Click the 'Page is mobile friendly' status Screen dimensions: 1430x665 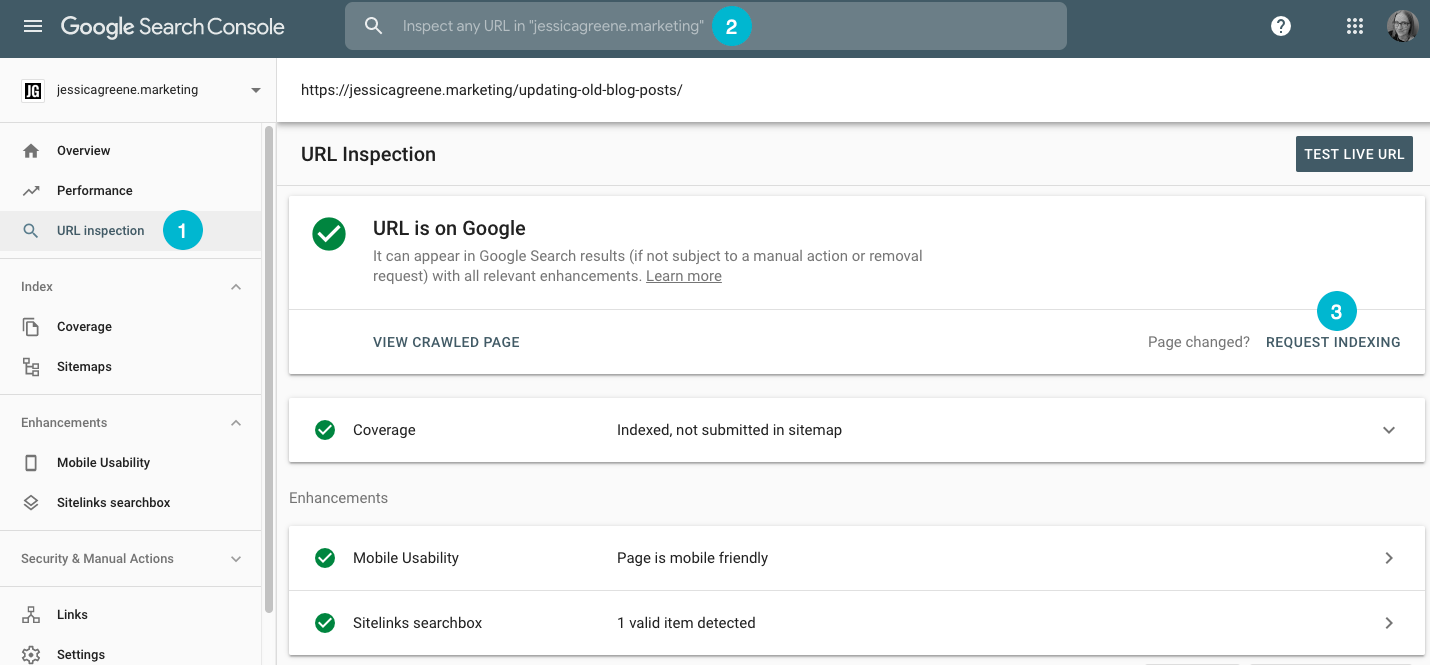pyautogui.click(x=693, y=558)
